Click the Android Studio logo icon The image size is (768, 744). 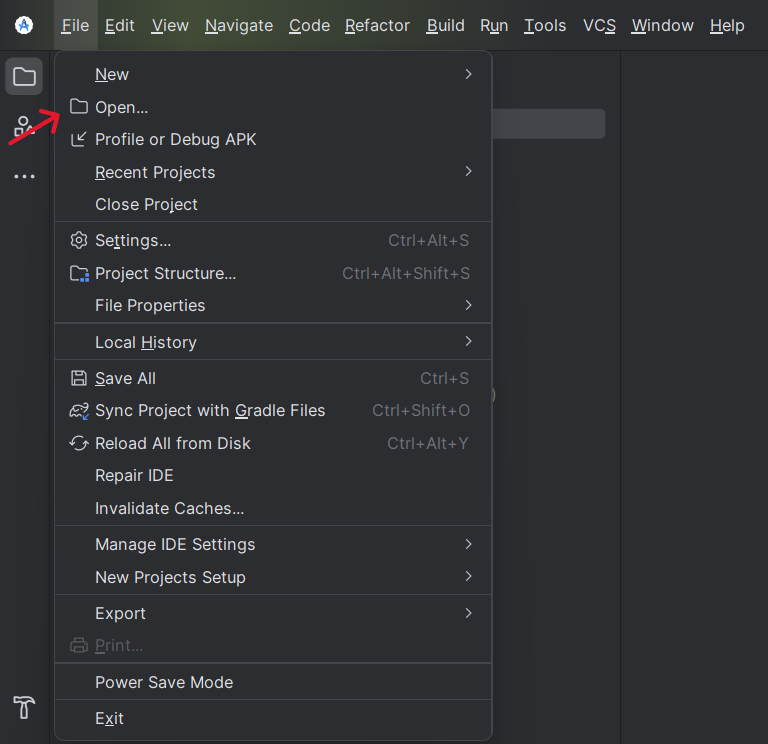coord(24,25)
